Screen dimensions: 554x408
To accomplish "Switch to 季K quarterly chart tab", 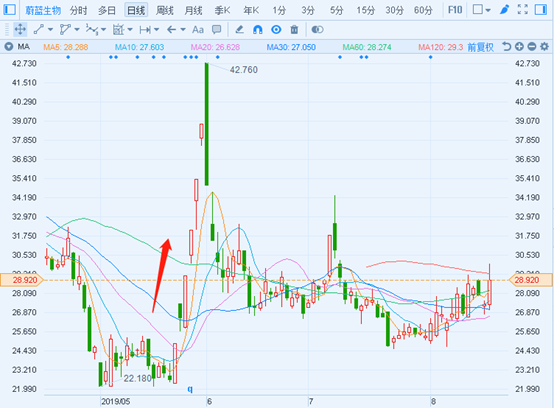I will point(222,10).
